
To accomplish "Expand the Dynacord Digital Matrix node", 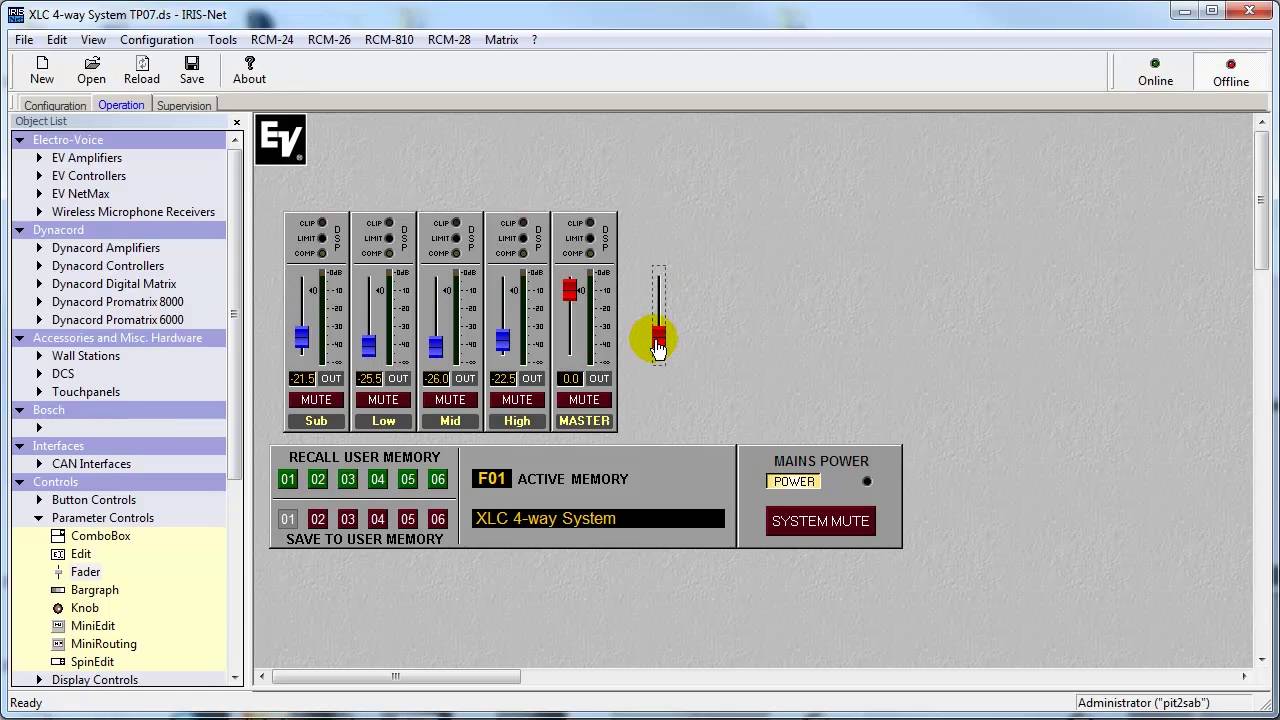I will coord(39,284).
